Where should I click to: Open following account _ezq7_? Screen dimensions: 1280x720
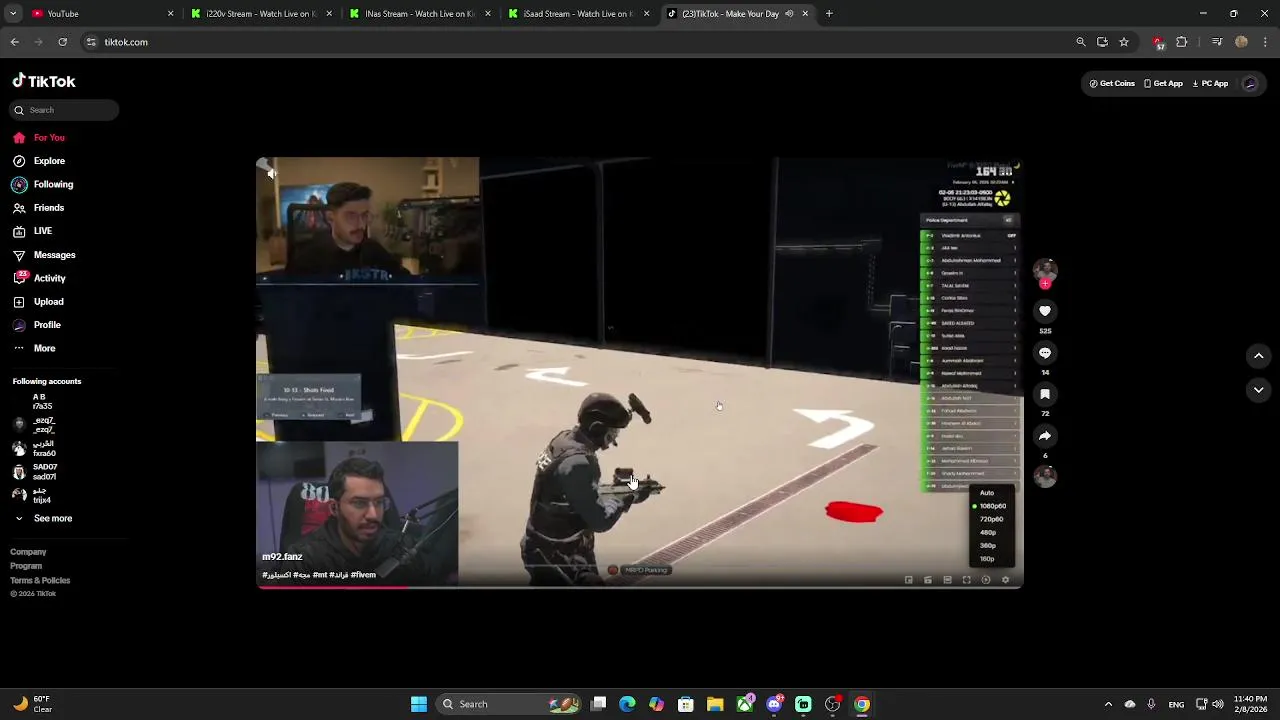click(x=34, y=425)
